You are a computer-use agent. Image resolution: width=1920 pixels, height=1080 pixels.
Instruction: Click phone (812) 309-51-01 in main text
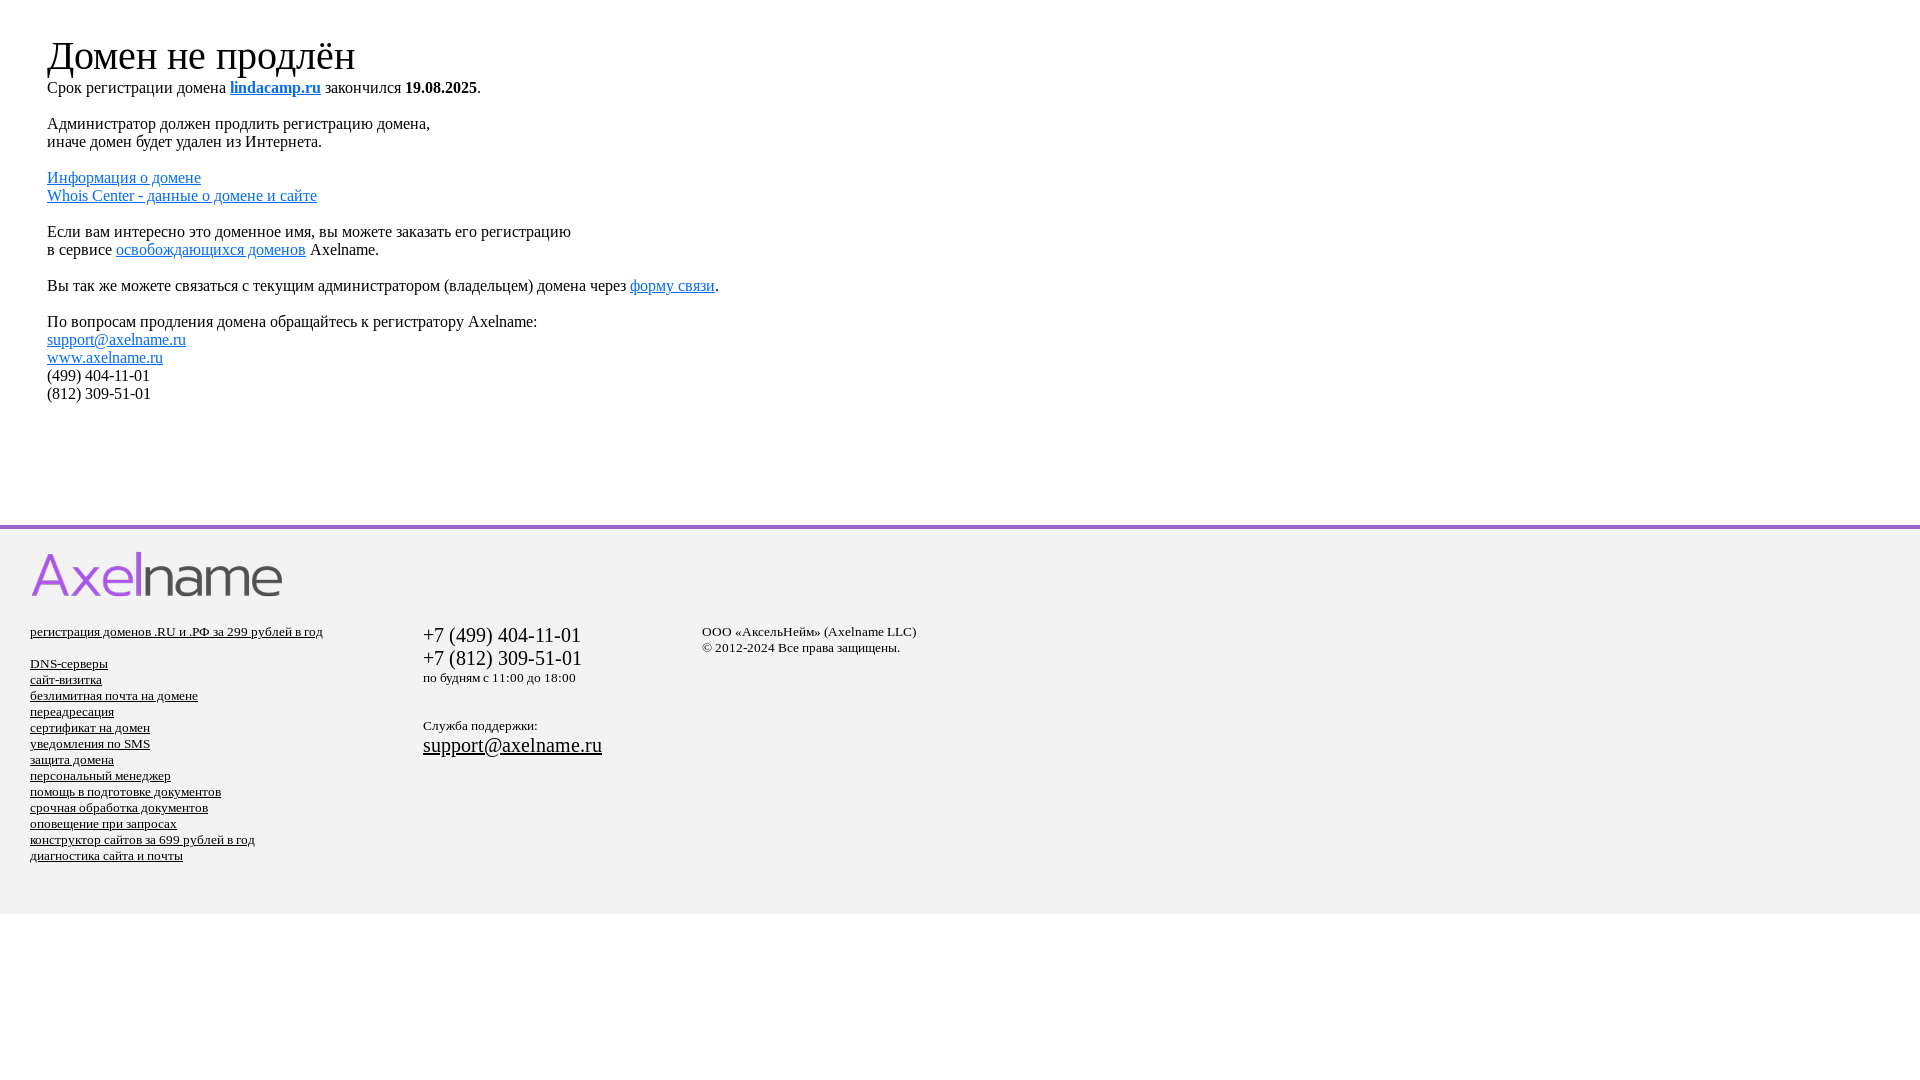[99, 394]
